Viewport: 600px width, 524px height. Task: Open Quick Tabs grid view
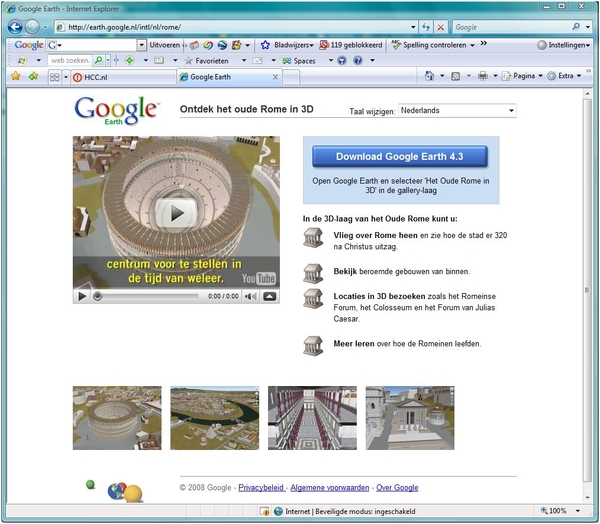pyautogui.click(x=55, y=77)
